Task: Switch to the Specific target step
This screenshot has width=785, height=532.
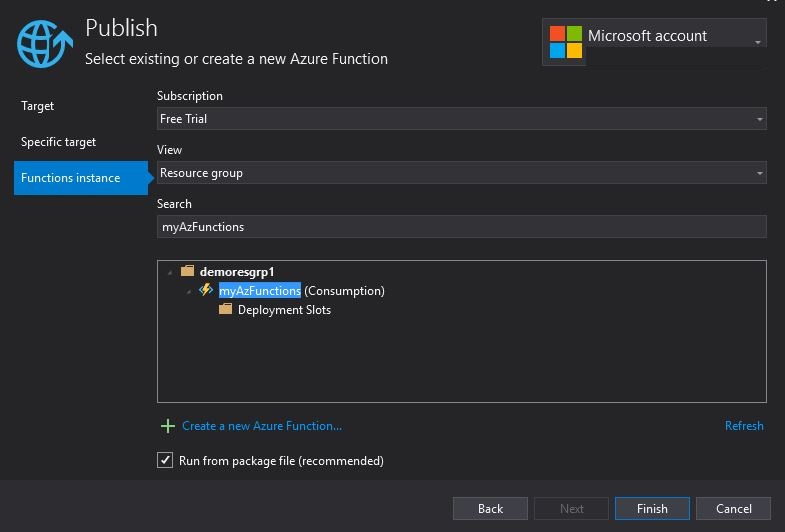Action: click(59, 142)
